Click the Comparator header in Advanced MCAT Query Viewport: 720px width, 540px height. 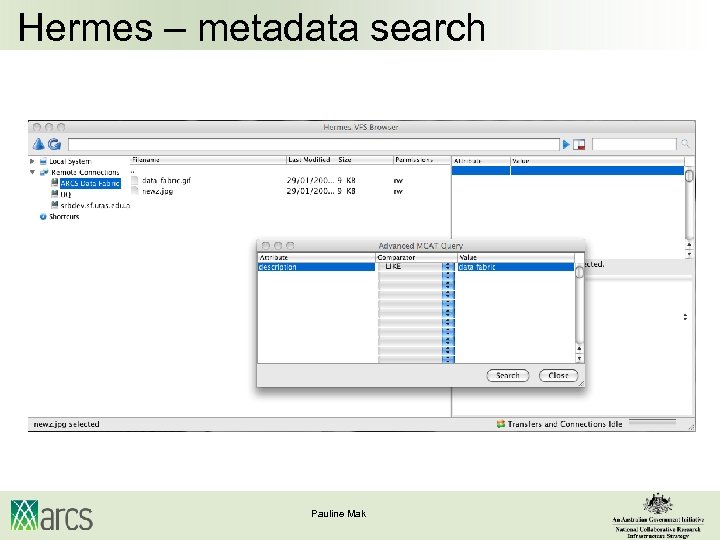click(416, 258)
